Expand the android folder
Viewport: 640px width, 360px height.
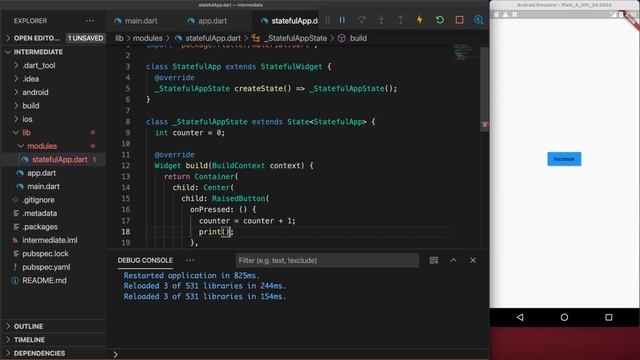point(35,92)
